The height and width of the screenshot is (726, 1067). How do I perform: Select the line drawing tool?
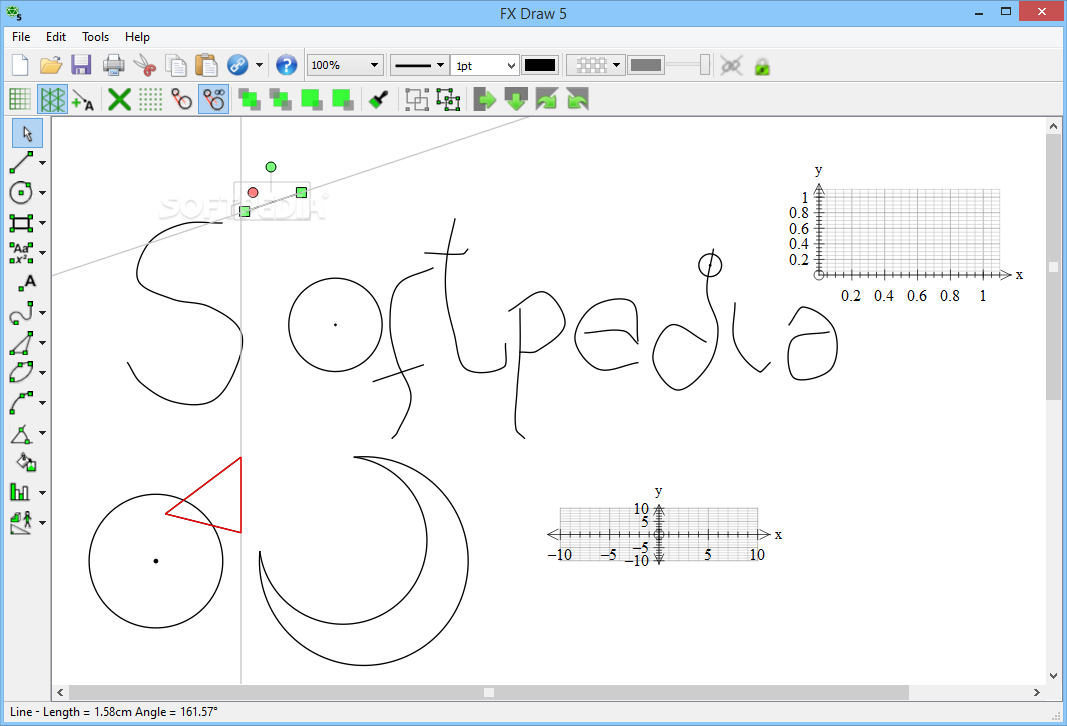(x=21, y=163)
